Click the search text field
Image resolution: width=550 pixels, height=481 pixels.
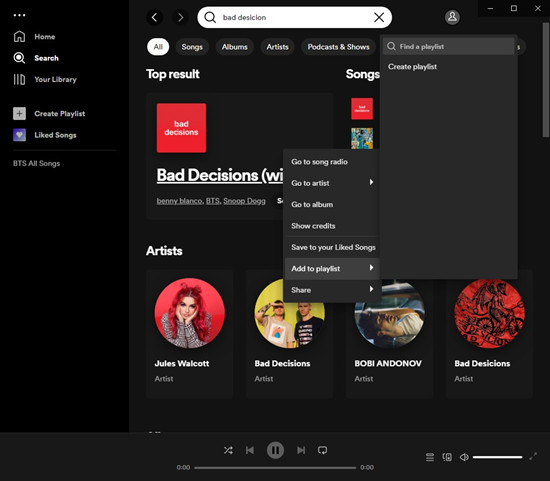(295, 17)
